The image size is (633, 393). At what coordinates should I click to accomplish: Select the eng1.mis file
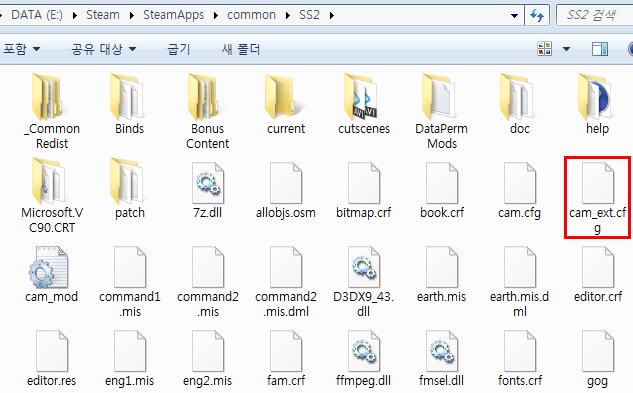click(x=130, y=359)
